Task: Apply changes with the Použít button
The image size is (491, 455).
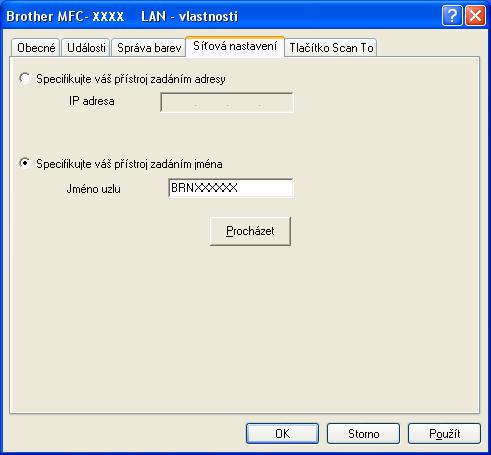Action: coord(444,434)
